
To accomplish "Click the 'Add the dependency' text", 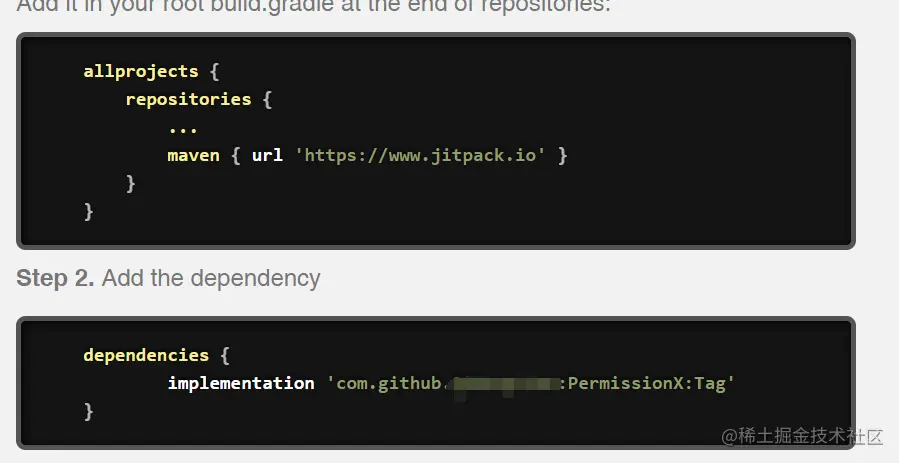I will 211,278.
